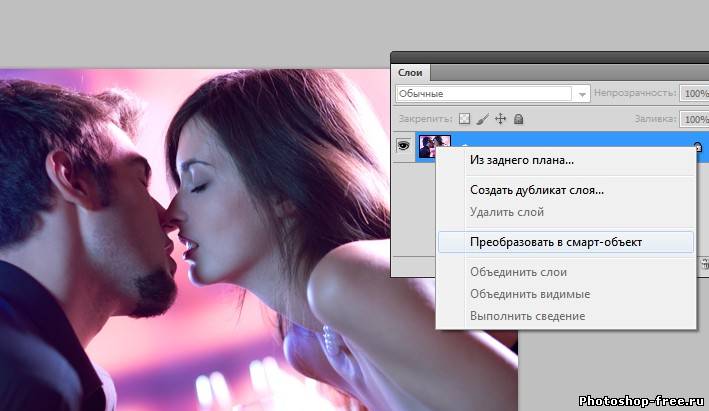
Task: Toggle the lock position move icon
Action: (501, 119)
